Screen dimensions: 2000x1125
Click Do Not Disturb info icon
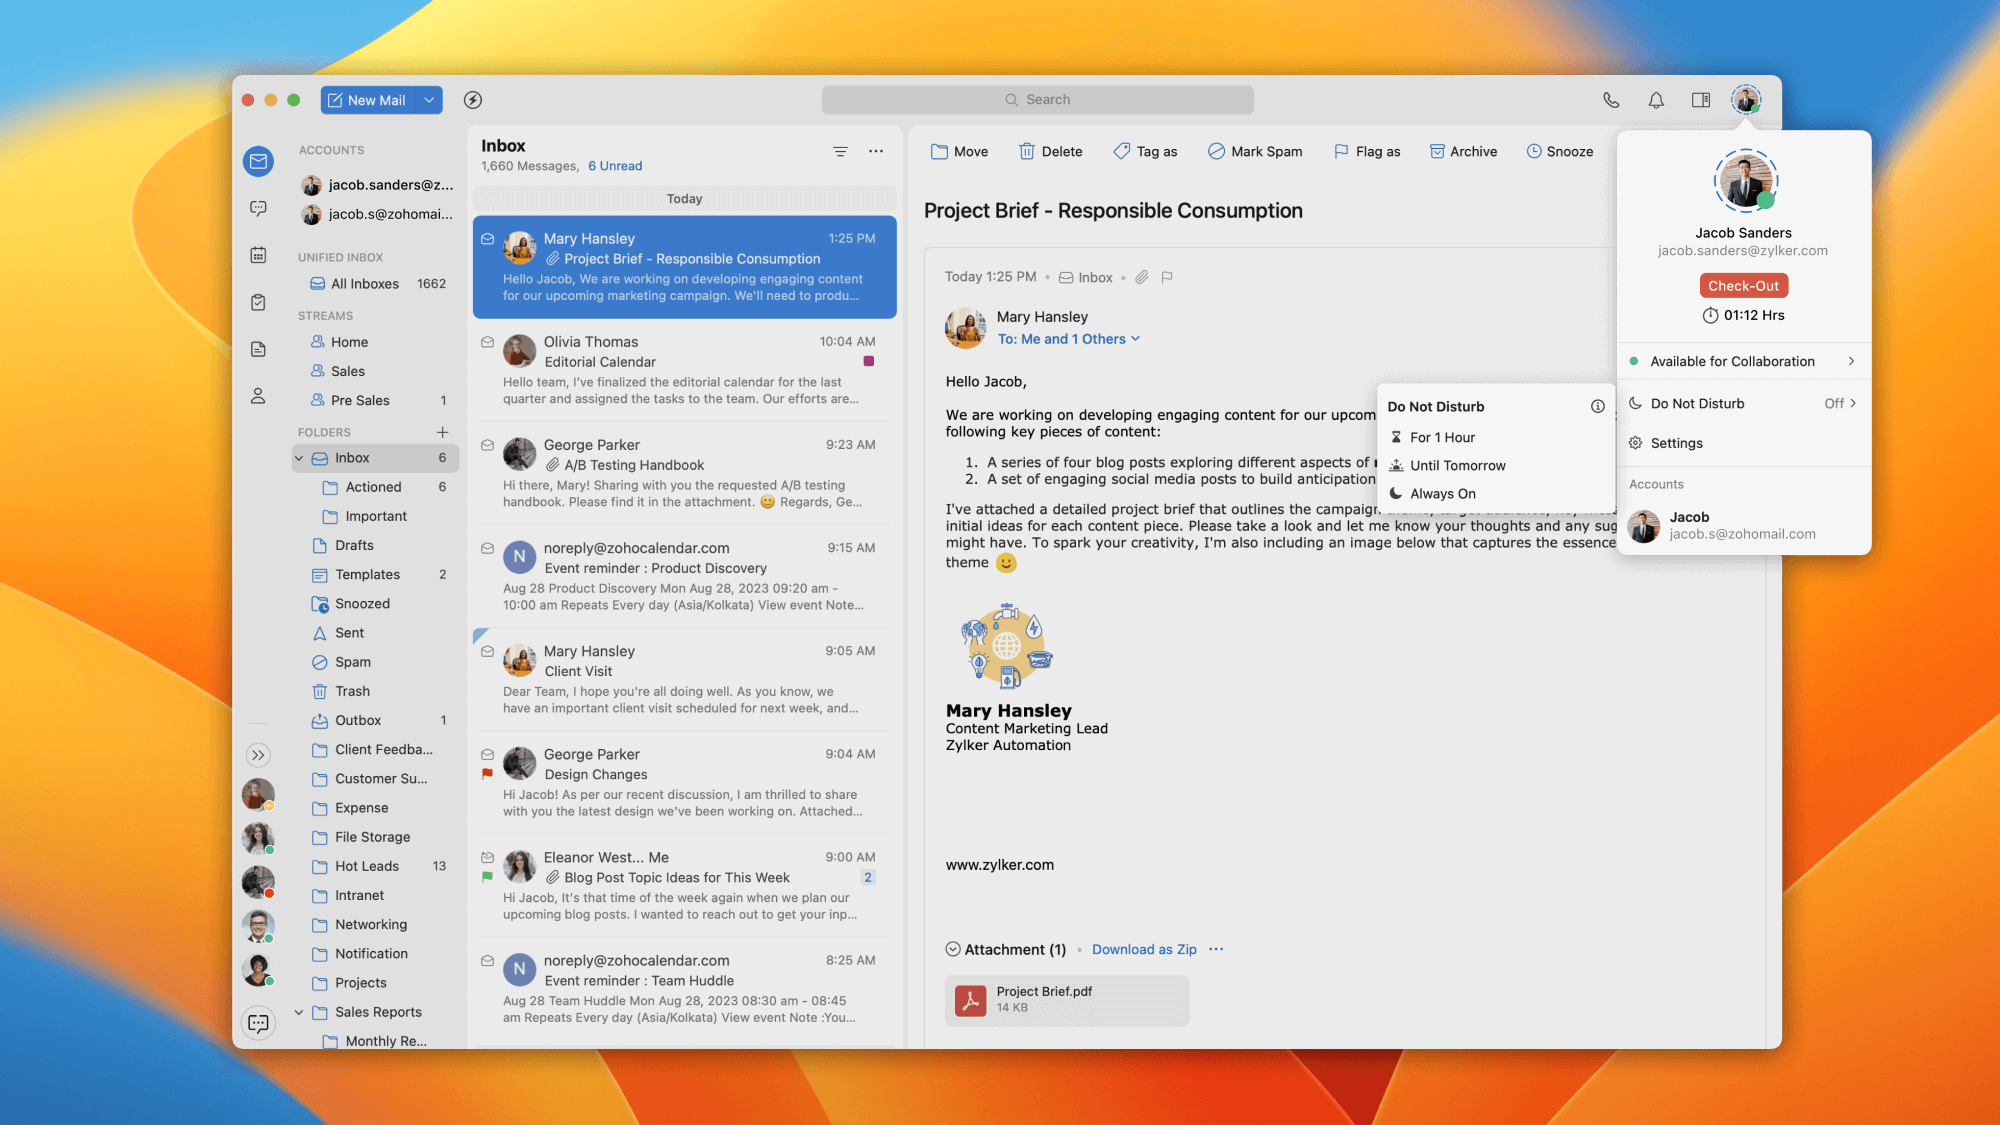[x=1598, y=406]
